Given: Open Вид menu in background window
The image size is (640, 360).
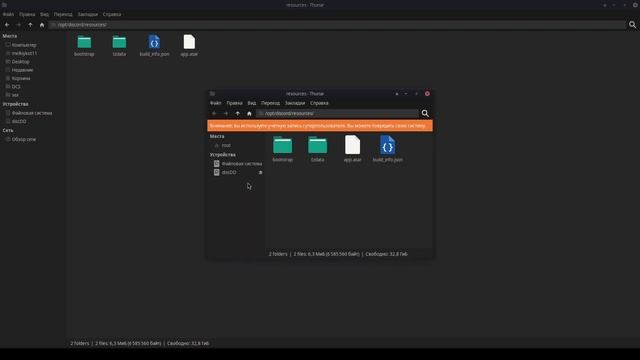Looking at the screenshot, I should 44,14.
